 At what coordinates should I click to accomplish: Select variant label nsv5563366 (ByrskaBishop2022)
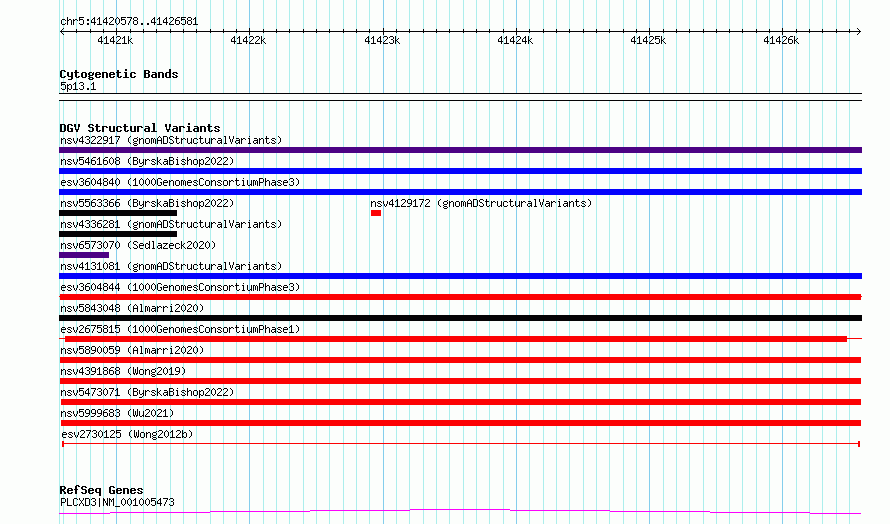[x=147, y=203]
